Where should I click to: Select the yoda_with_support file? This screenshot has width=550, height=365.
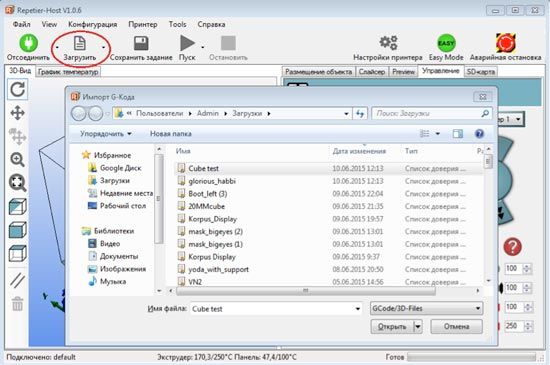pyautogui.click(x=219, y=270)
